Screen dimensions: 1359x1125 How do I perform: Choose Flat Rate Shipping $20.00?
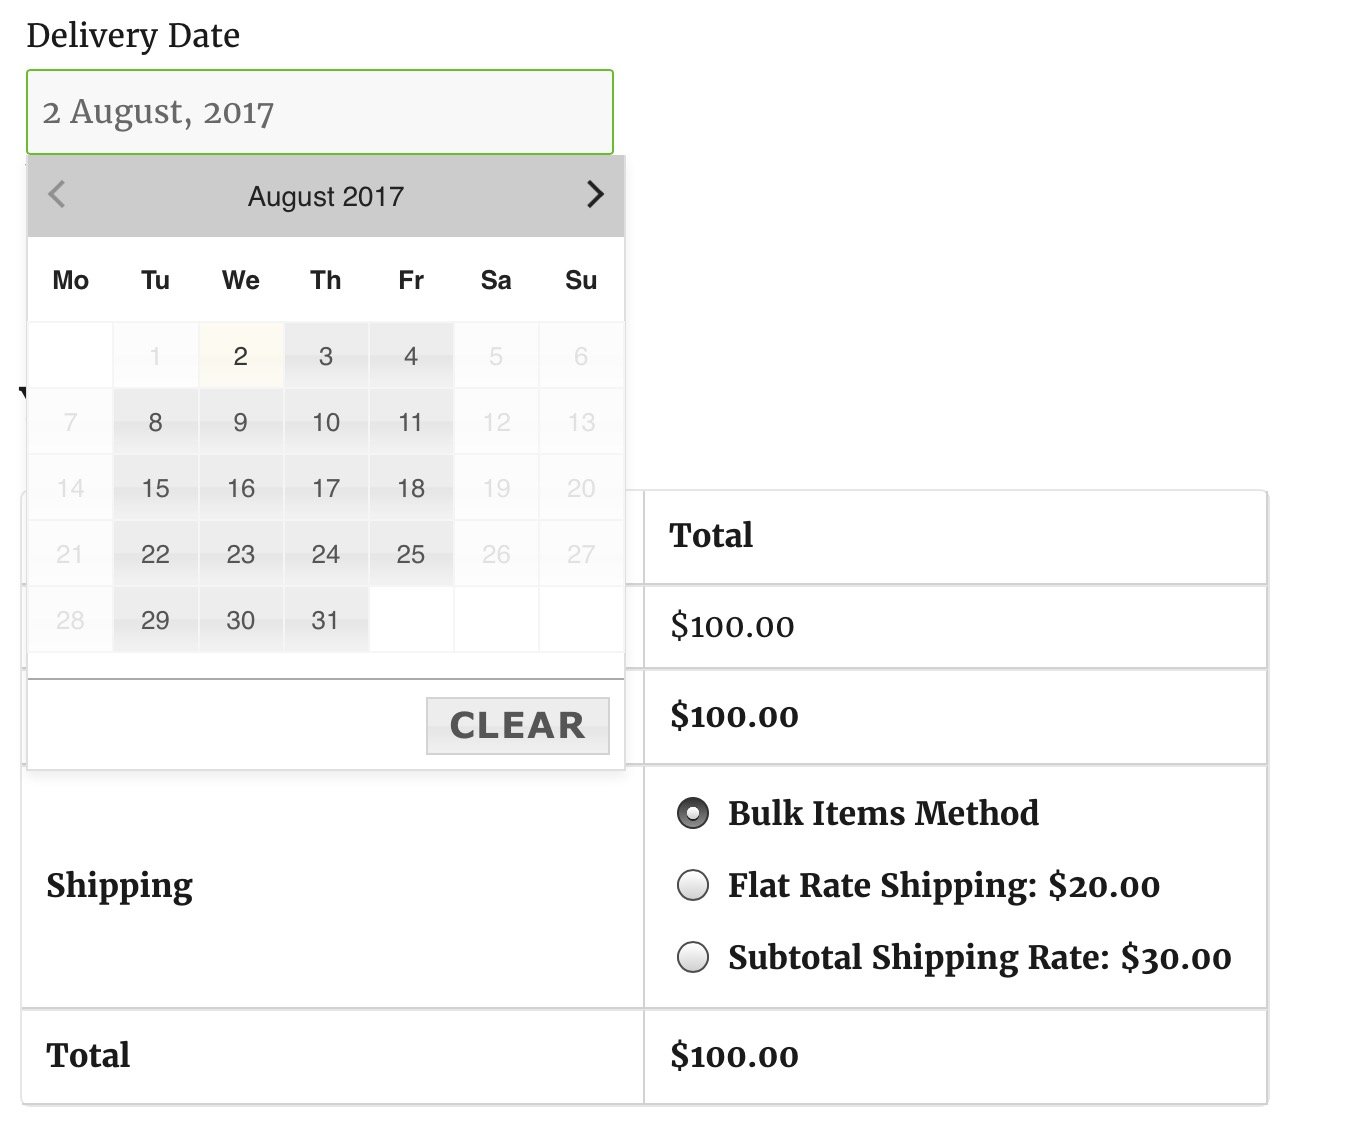pyautogui.click(x=693, y=885)
